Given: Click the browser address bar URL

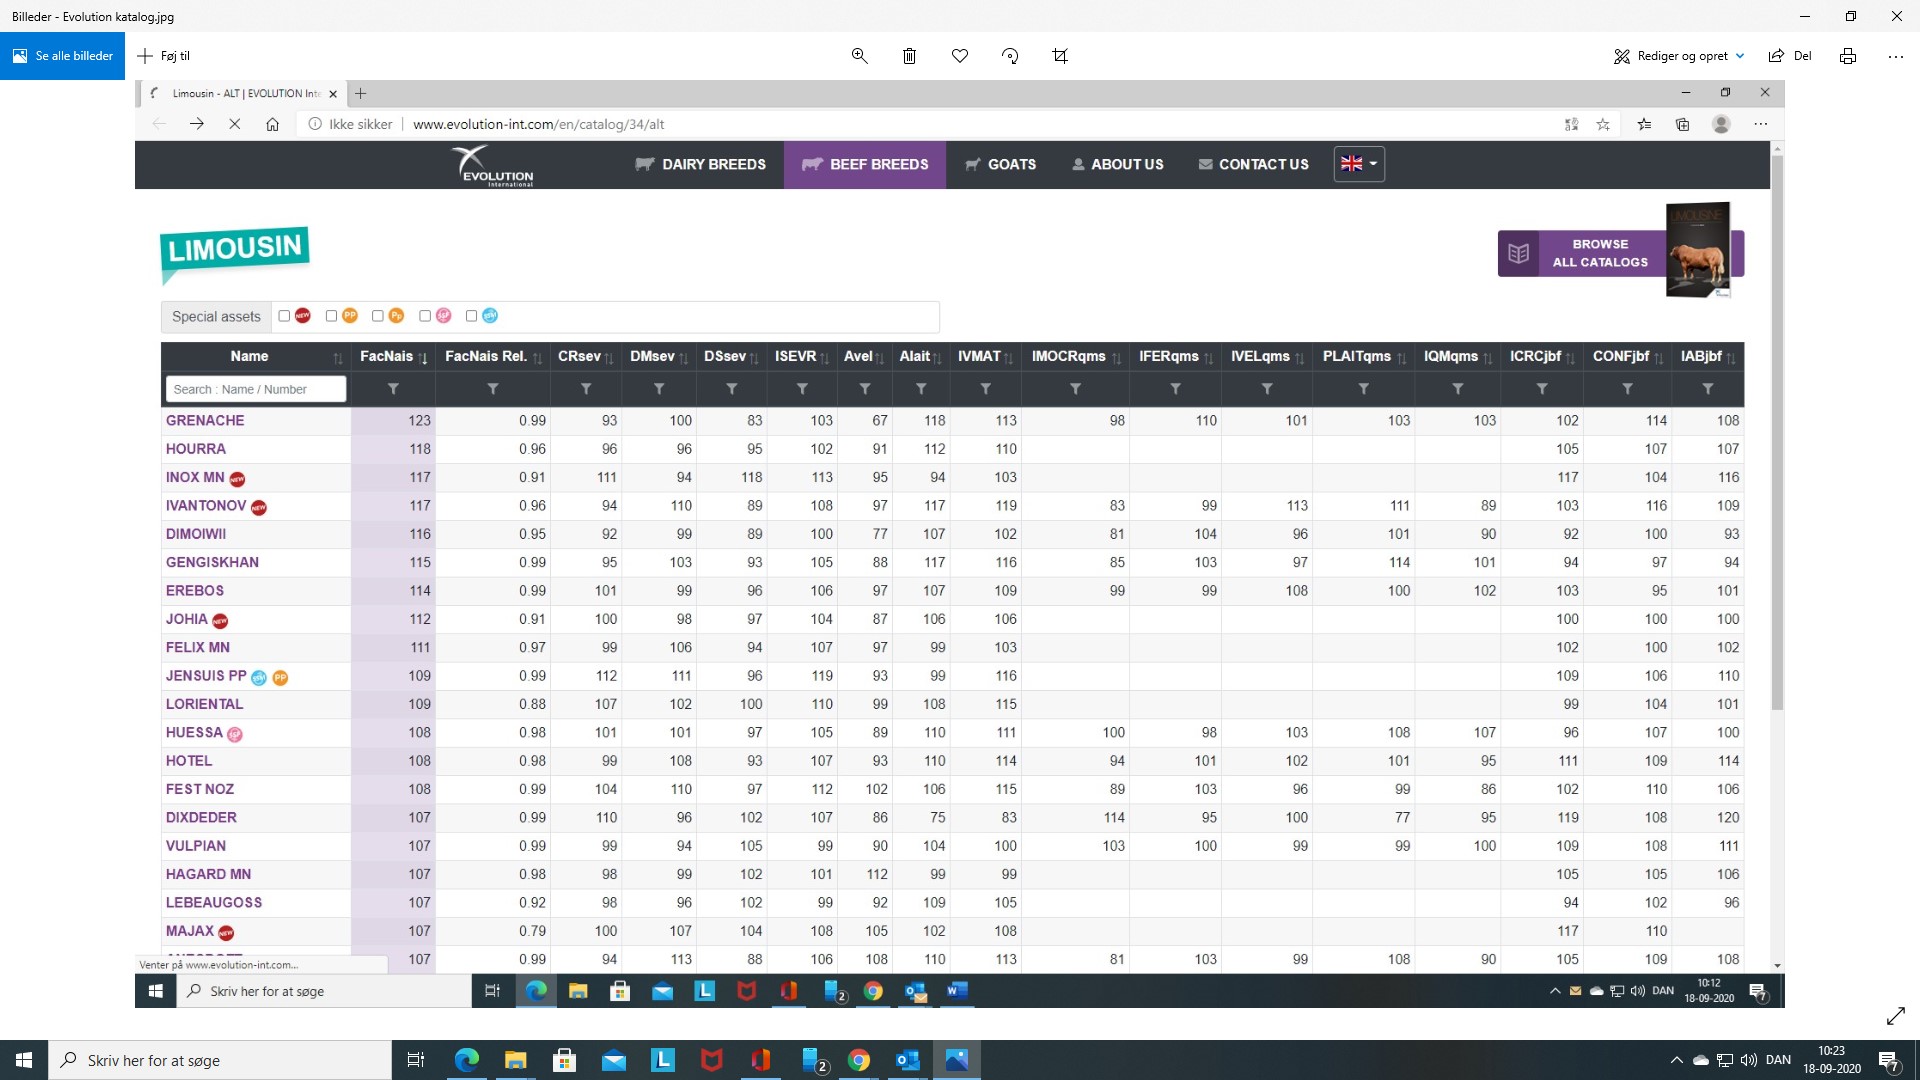Looking at the screenshot, I should tap(538, 124).
